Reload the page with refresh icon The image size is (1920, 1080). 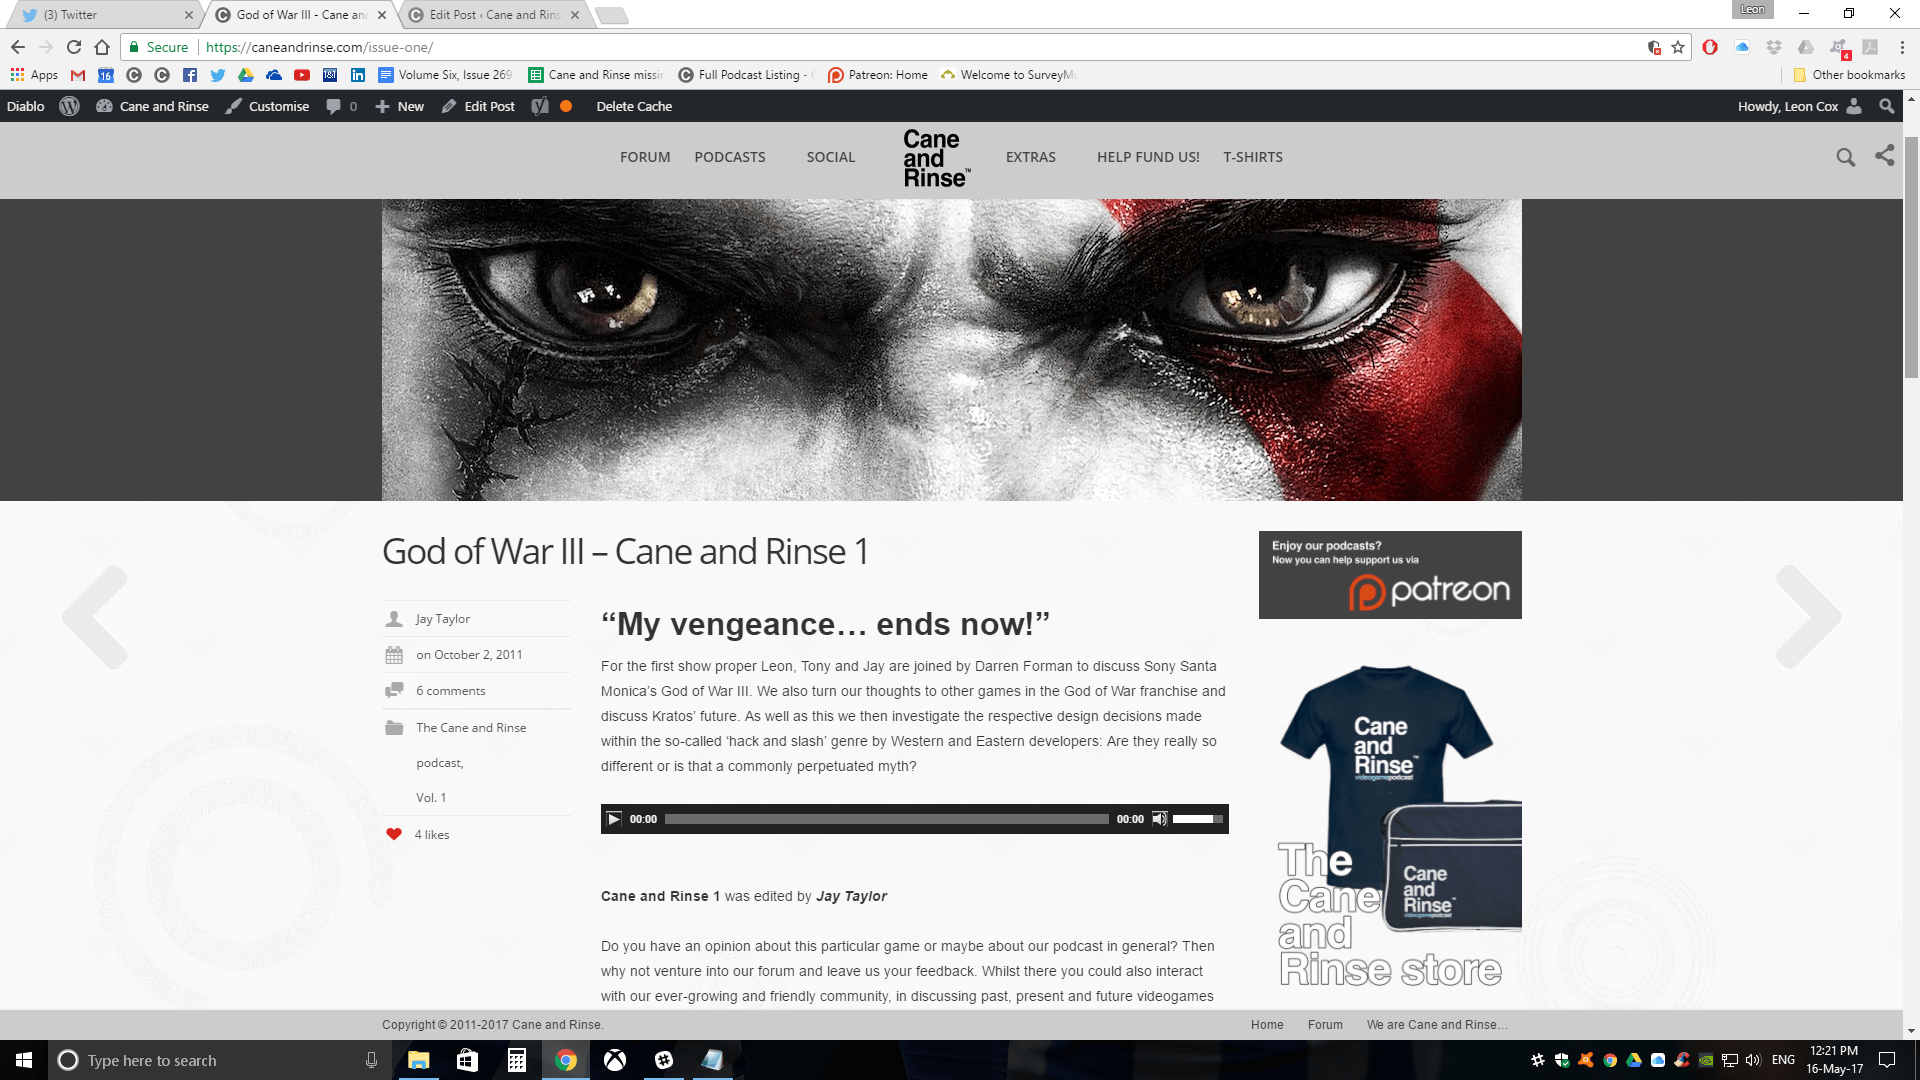74,47
